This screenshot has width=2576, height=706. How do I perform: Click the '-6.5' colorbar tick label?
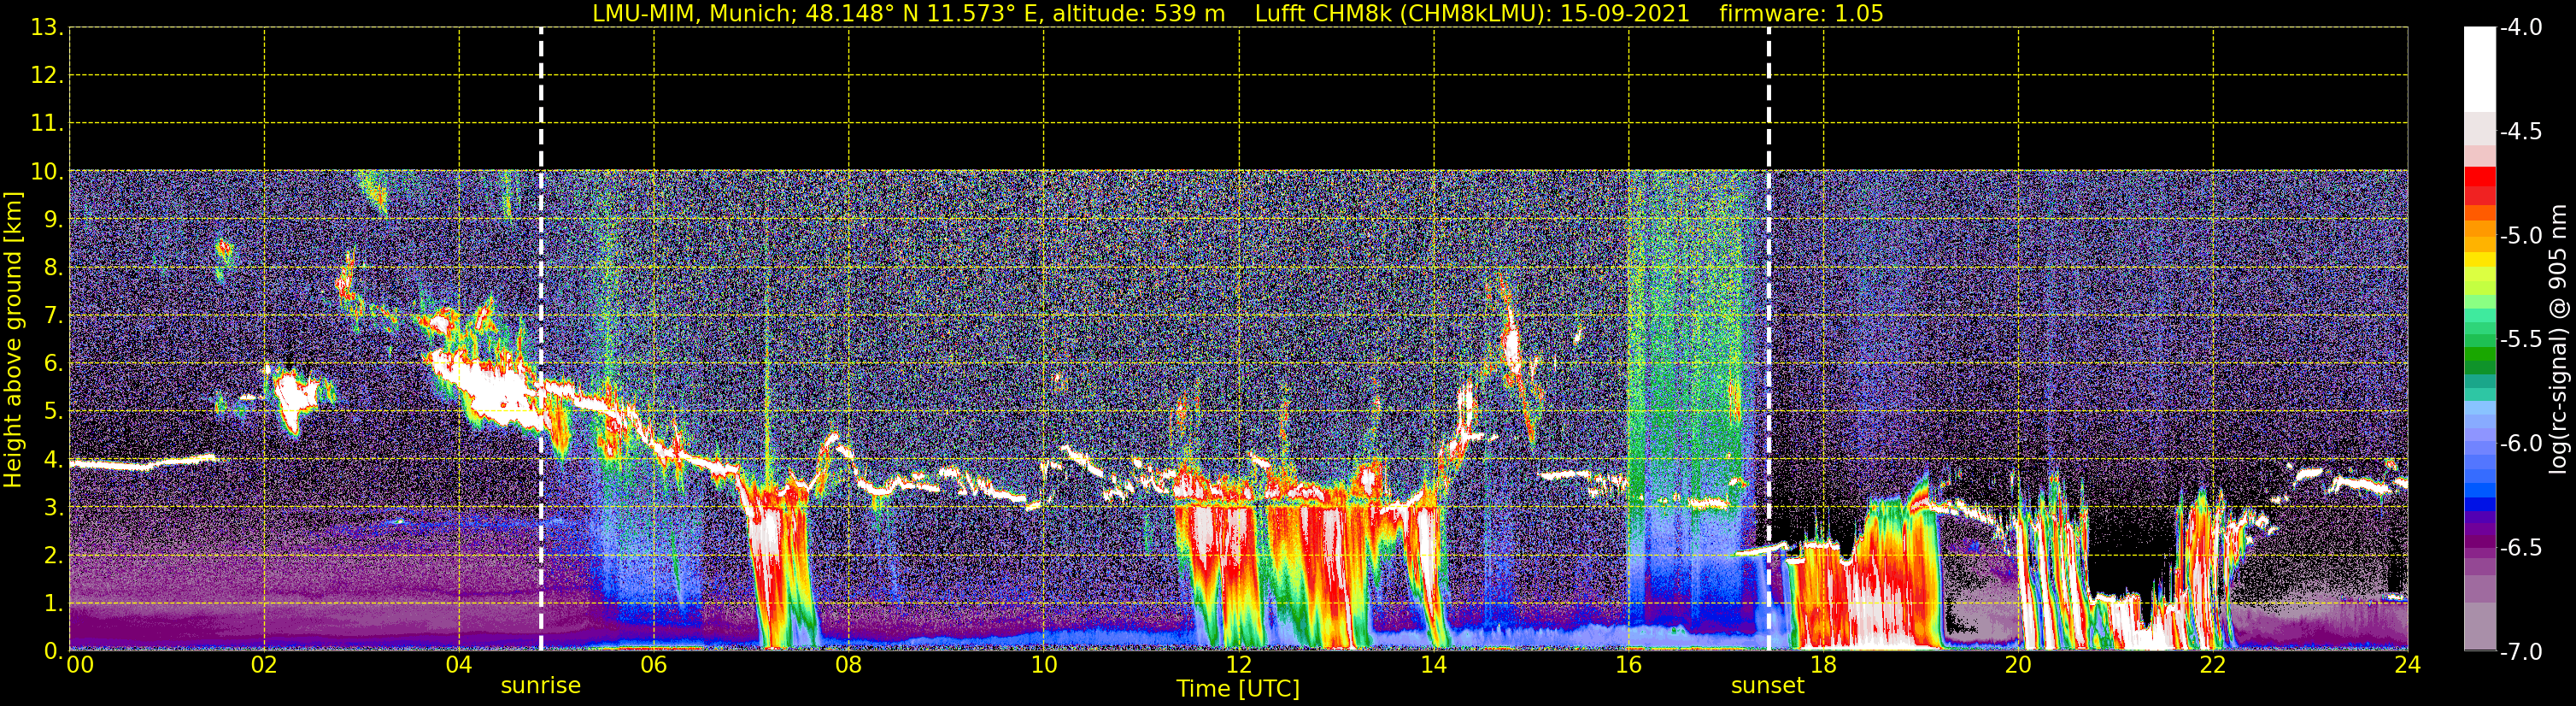[2521, 548]
